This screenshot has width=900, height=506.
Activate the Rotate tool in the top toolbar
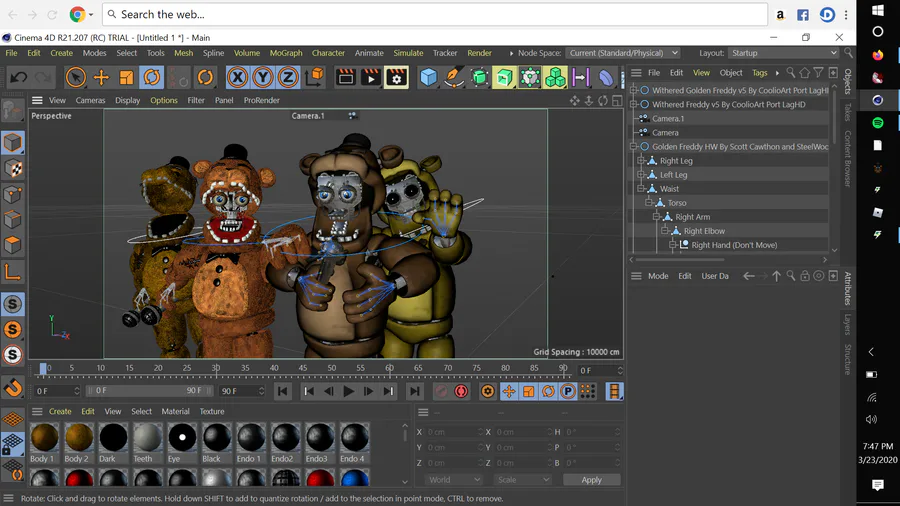point(152,77)
